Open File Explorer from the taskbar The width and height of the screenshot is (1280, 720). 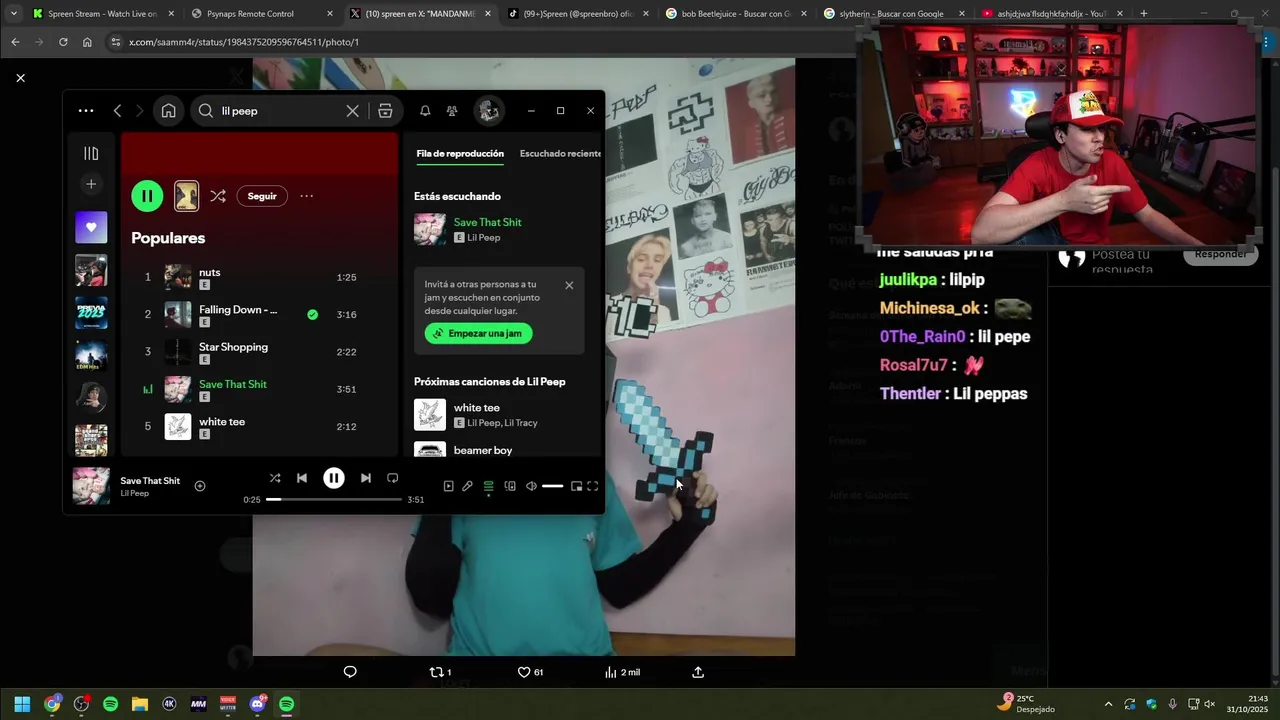point(140,704)
